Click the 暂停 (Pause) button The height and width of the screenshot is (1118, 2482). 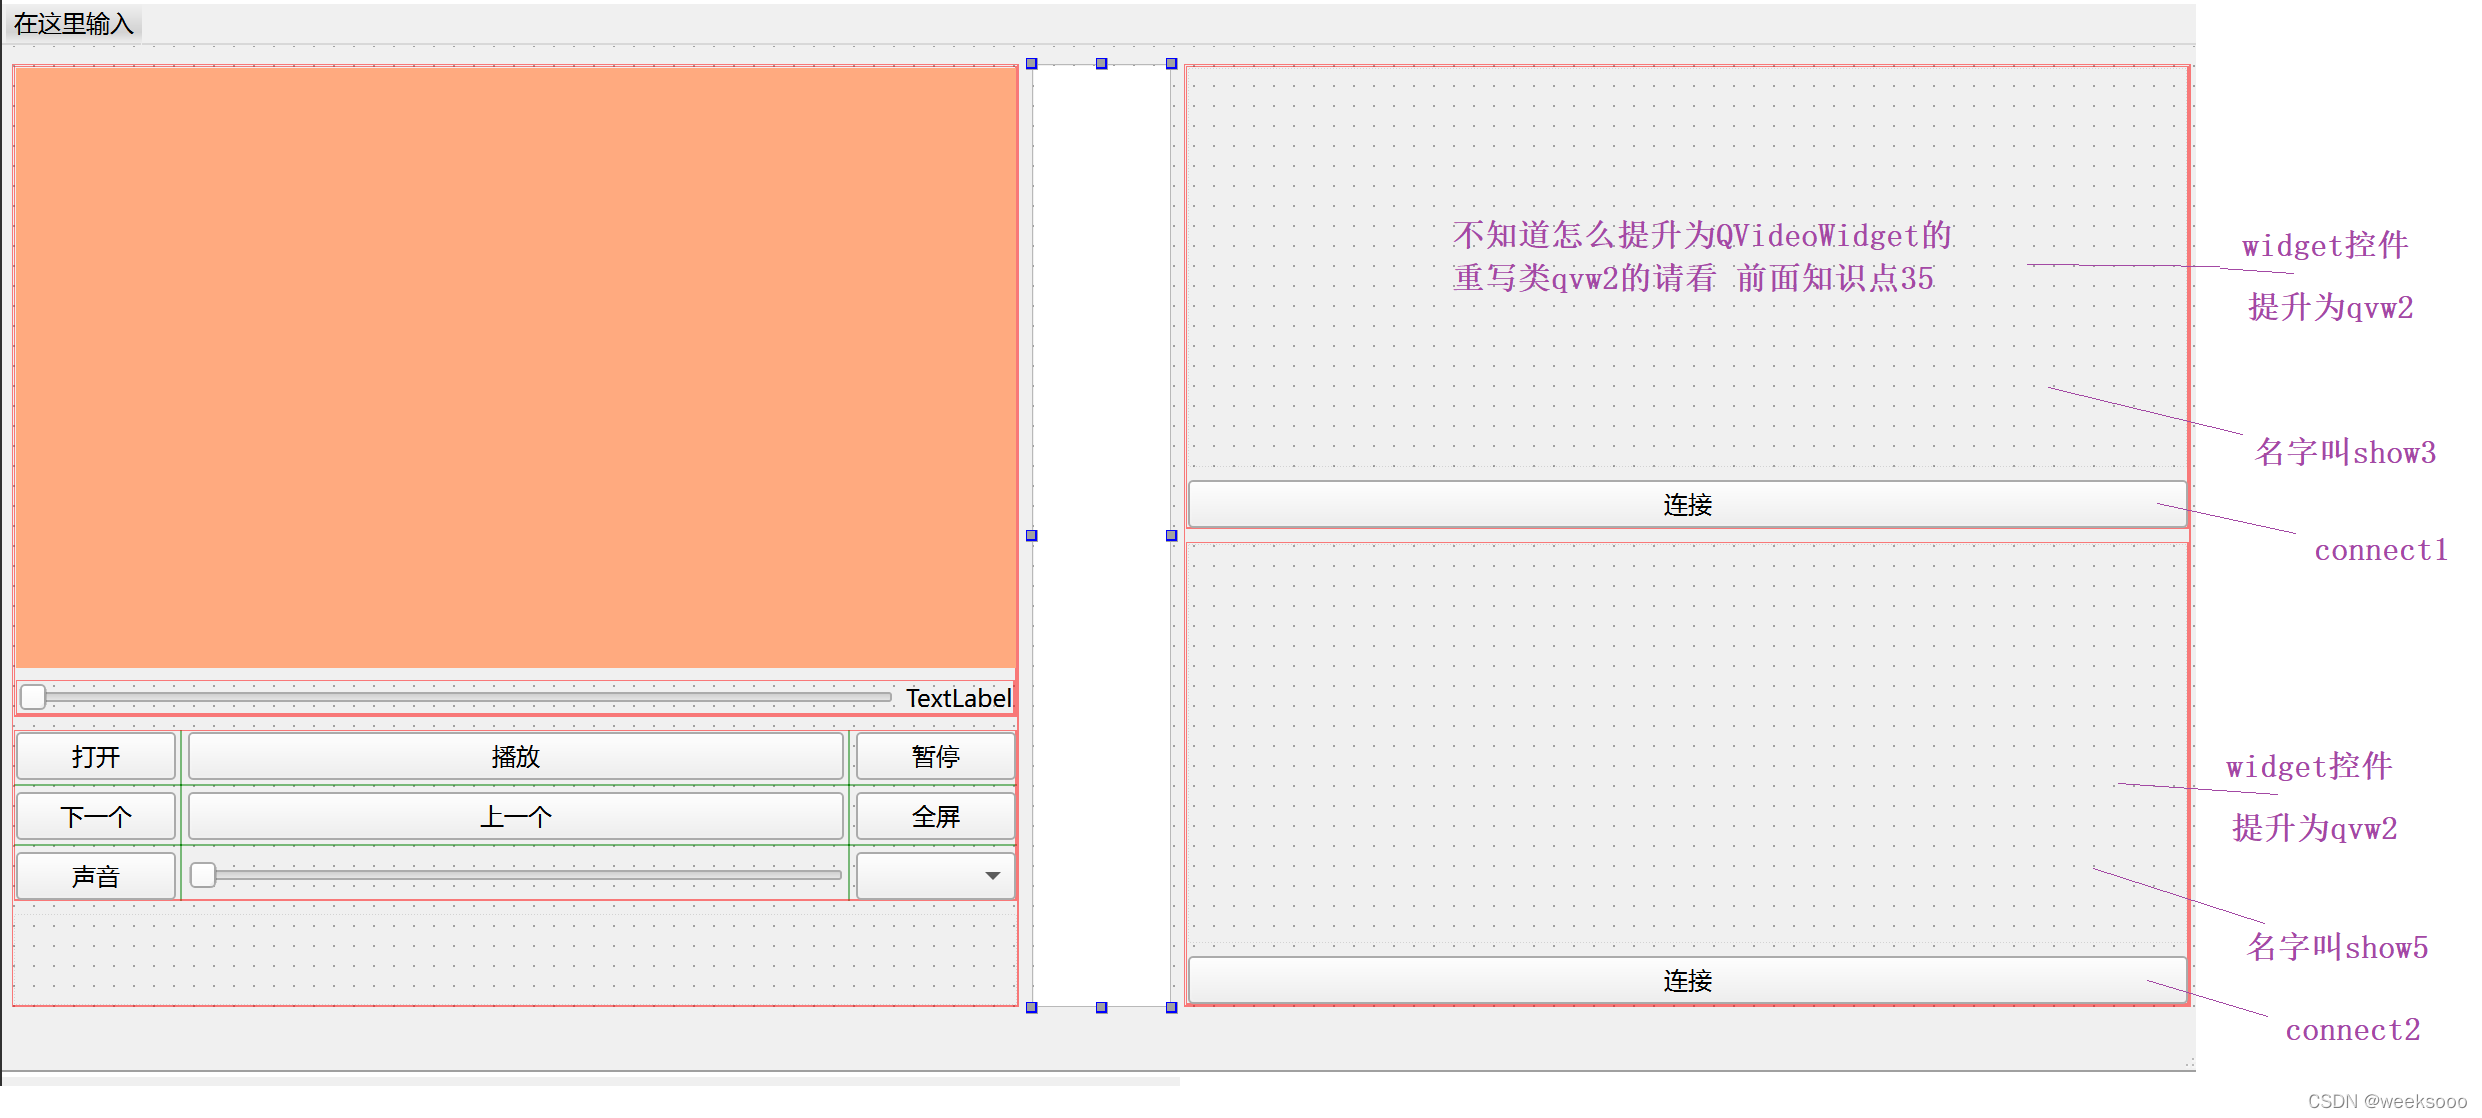935,757
